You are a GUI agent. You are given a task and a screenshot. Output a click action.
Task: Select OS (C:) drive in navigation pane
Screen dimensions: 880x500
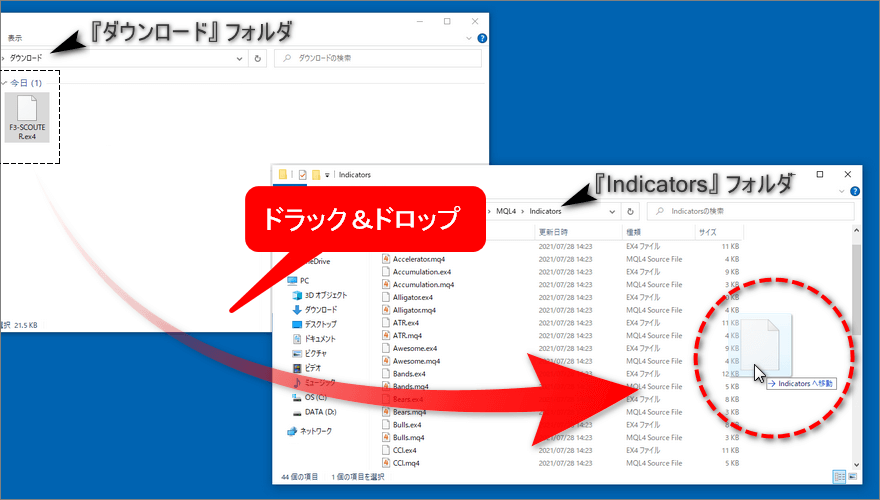coord(309,397)
